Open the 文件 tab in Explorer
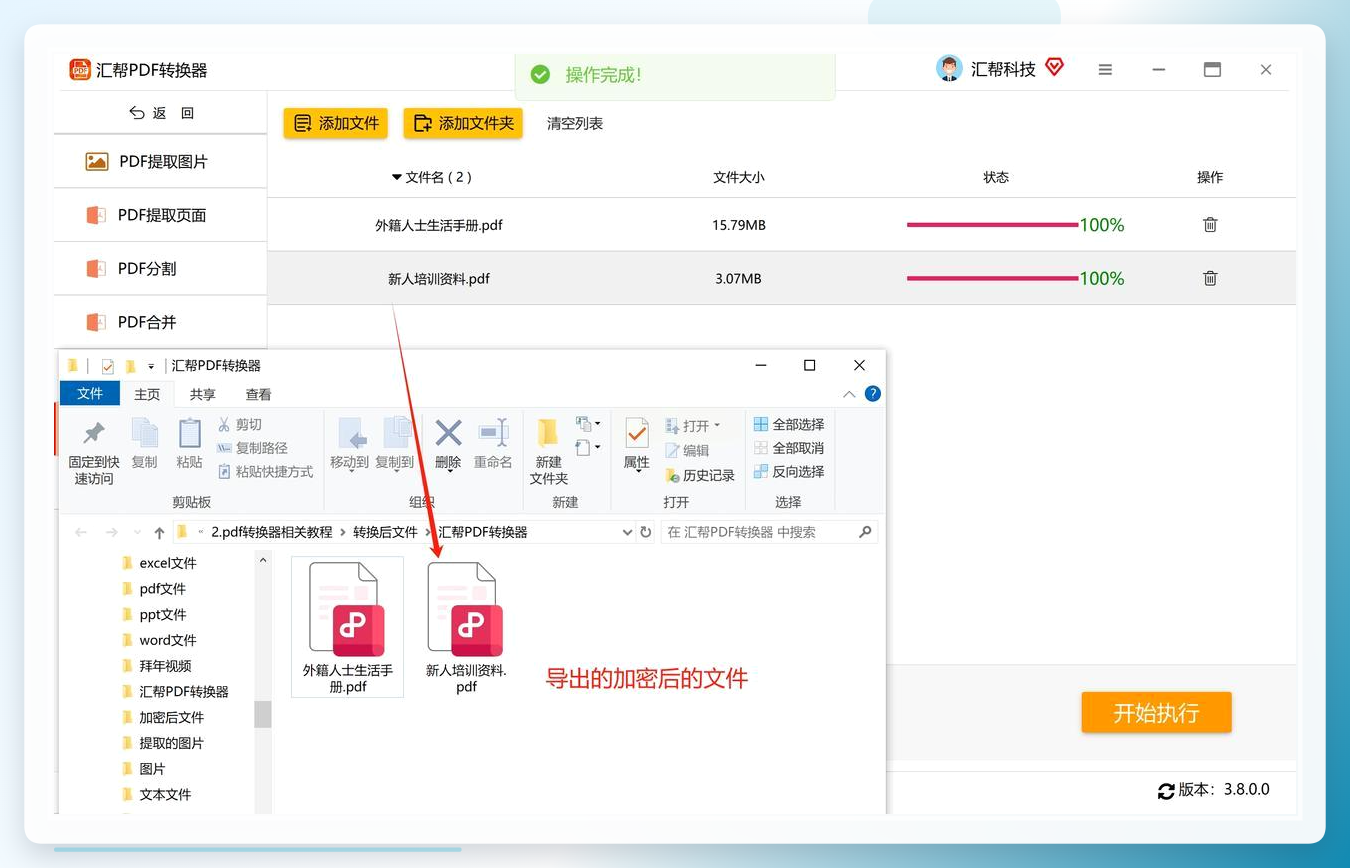This screenshot has height=868, width=1350. (90, 394)
